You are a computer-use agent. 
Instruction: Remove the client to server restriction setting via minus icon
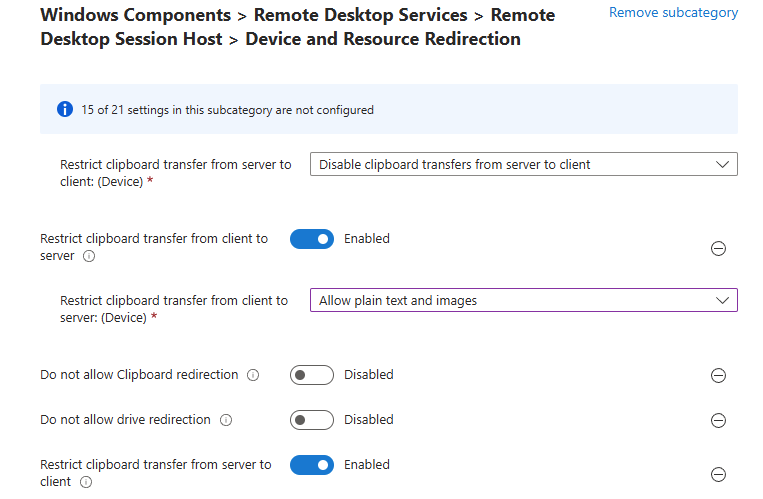[x=717, y=249]
